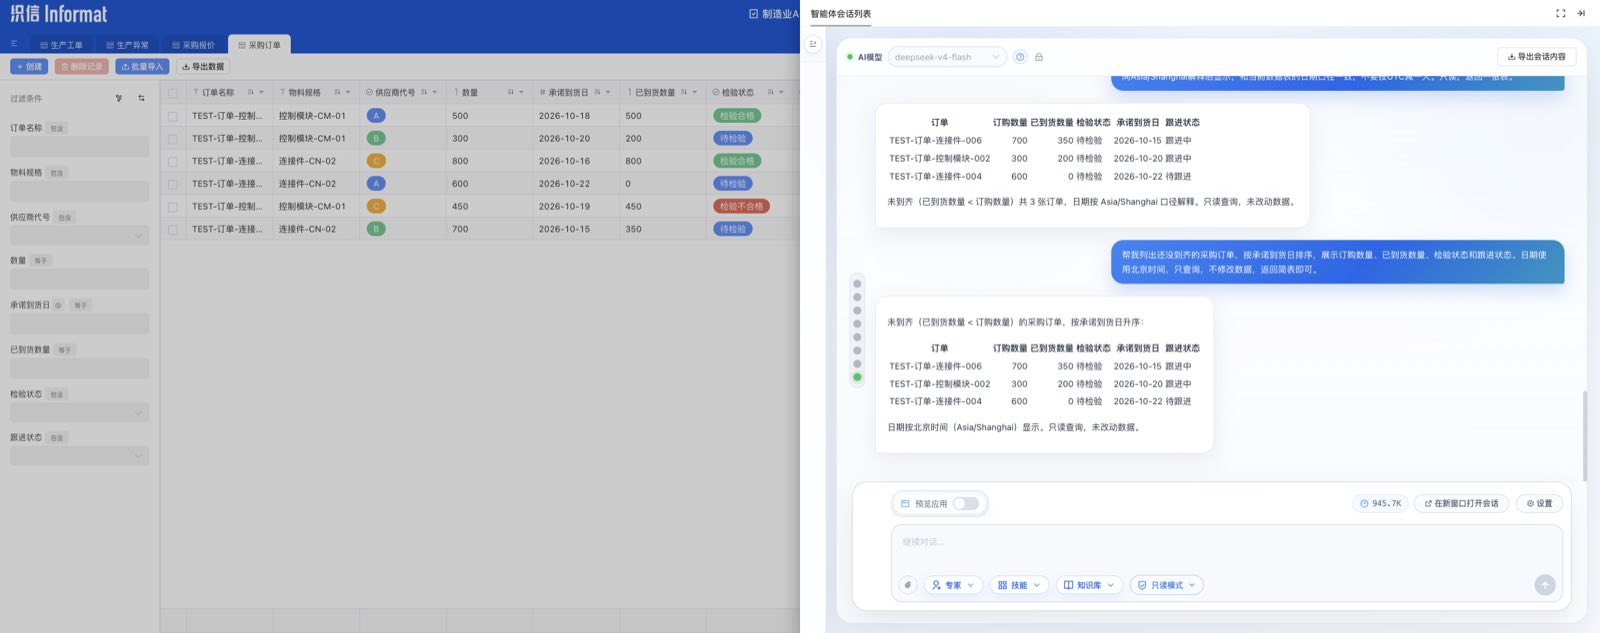Collapse the conversation panel with the arrow icon

(x=1581, y=13)
